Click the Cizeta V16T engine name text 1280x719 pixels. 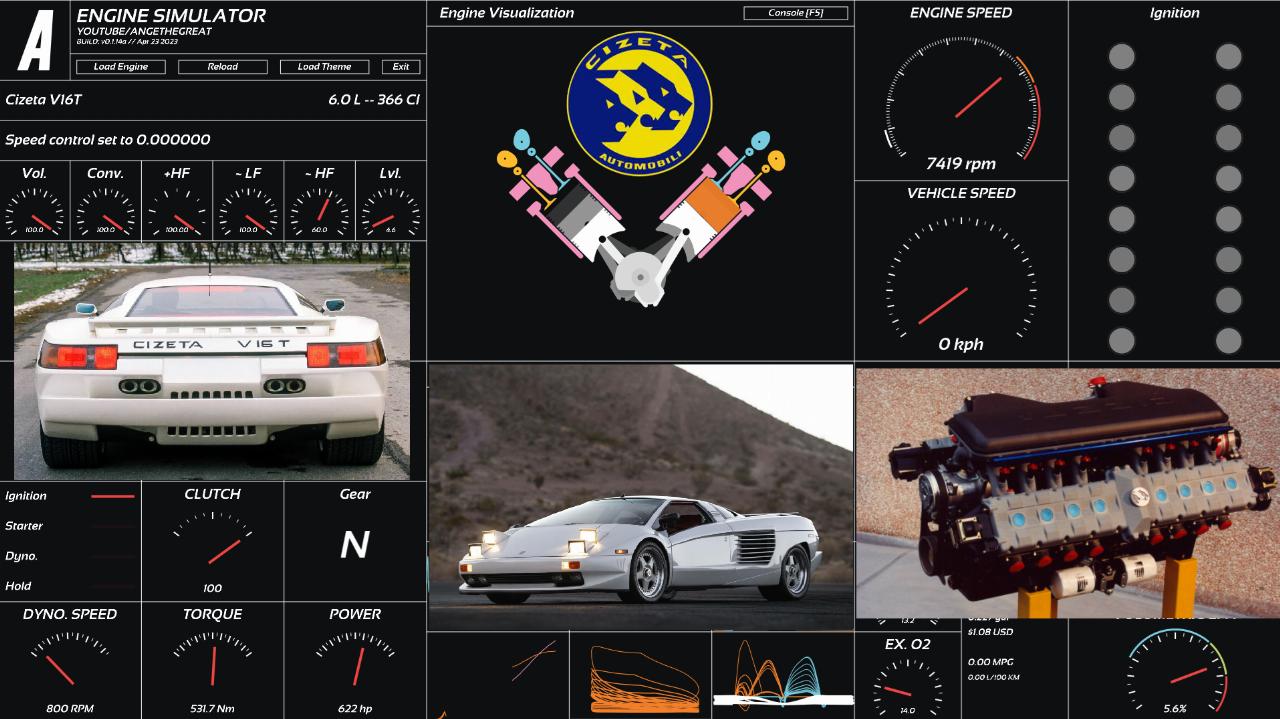coord(44,100)
